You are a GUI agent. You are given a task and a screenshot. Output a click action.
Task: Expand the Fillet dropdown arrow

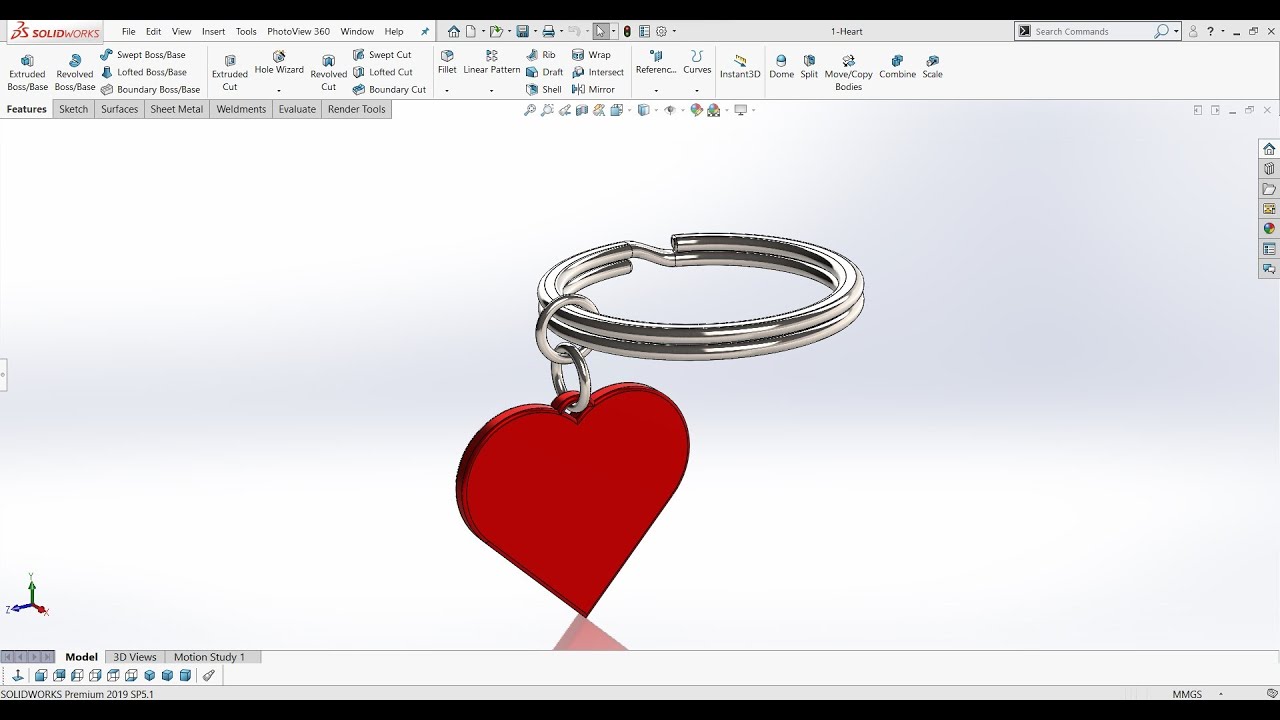pyautogui.click(x=447, y=90)
